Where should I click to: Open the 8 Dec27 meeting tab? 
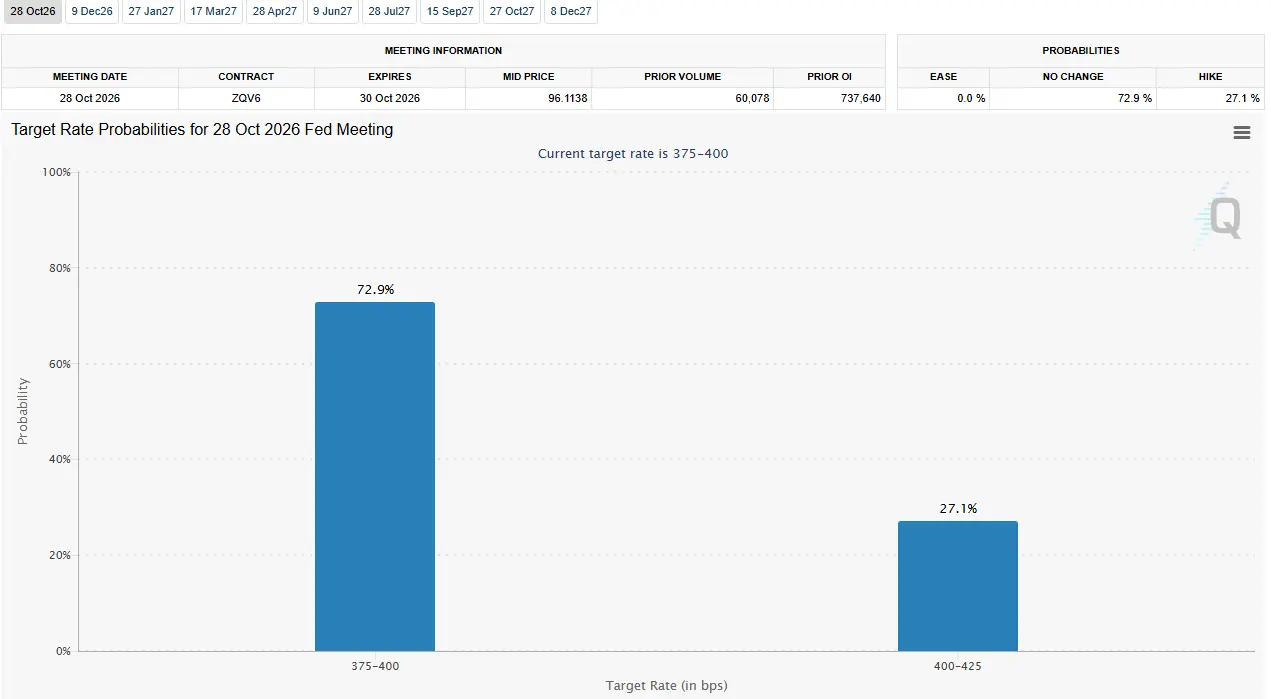571,11
